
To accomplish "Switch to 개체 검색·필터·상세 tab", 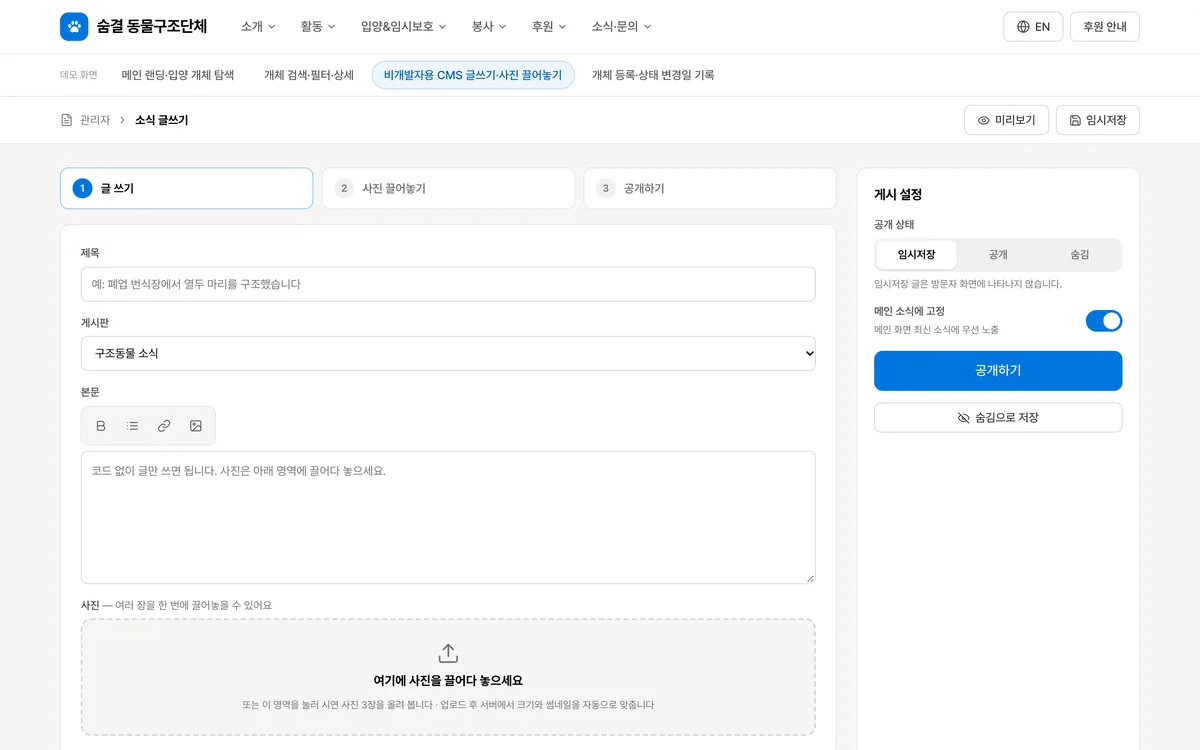I will coord(309,75).
